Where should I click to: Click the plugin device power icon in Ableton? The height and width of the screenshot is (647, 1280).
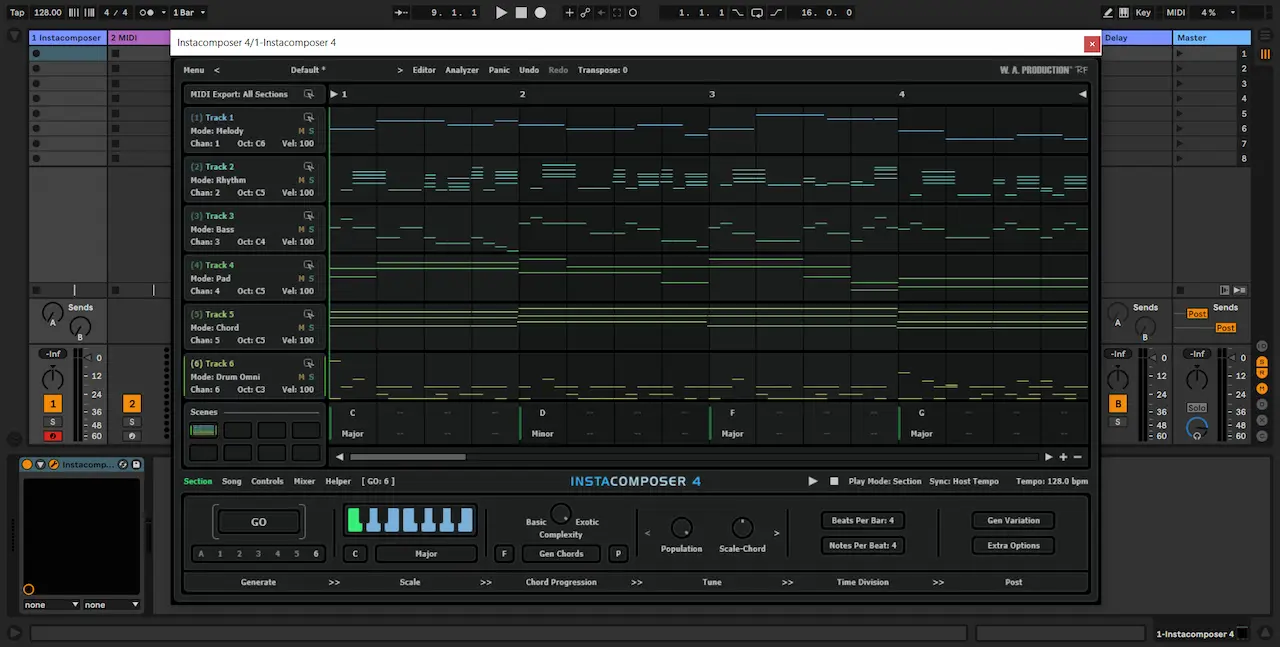(28, 464)
